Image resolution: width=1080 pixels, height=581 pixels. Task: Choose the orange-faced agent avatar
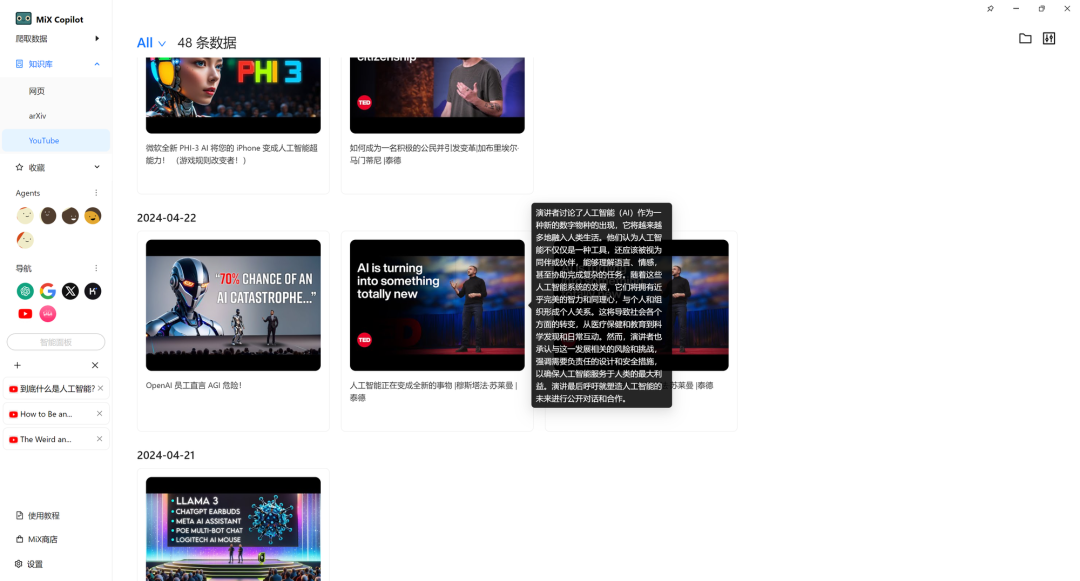(x=93, y=215)
